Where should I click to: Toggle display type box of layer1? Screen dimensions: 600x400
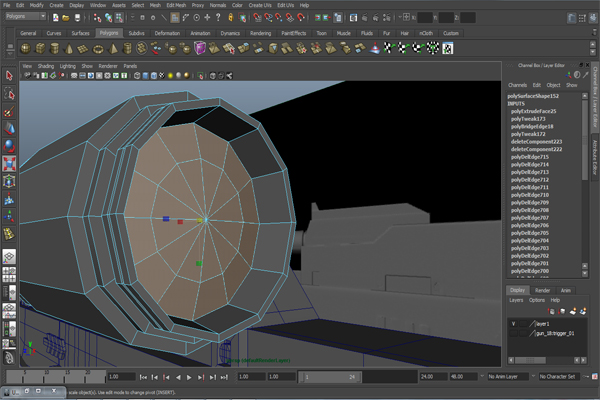click(x=523, y=324)
